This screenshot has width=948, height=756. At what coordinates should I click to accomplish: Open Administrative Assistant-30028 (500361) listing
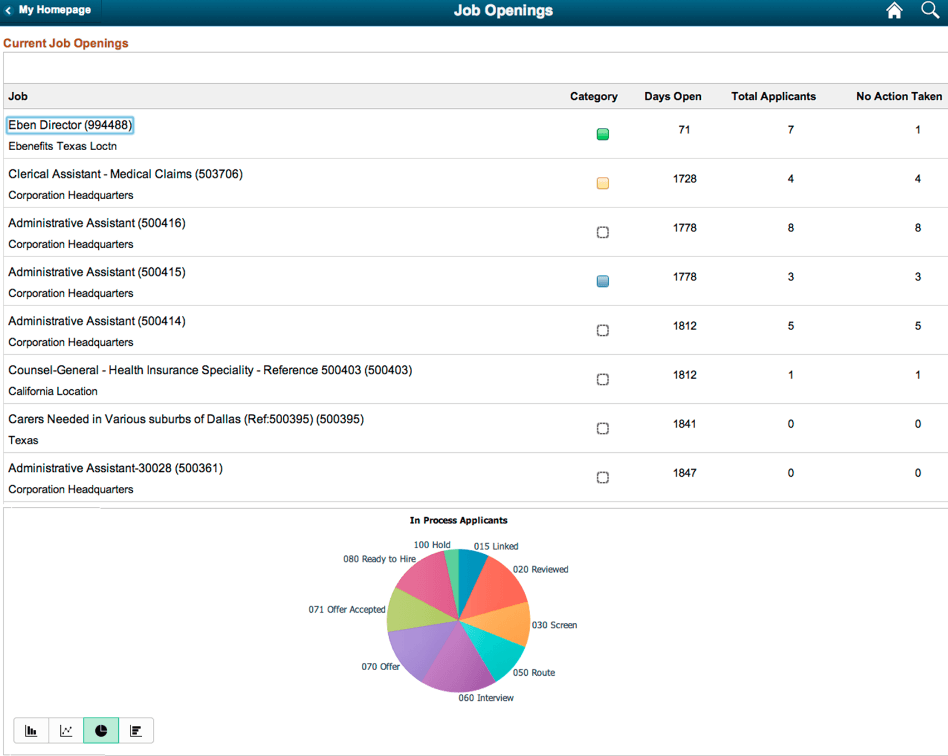[x=115, y=467]
